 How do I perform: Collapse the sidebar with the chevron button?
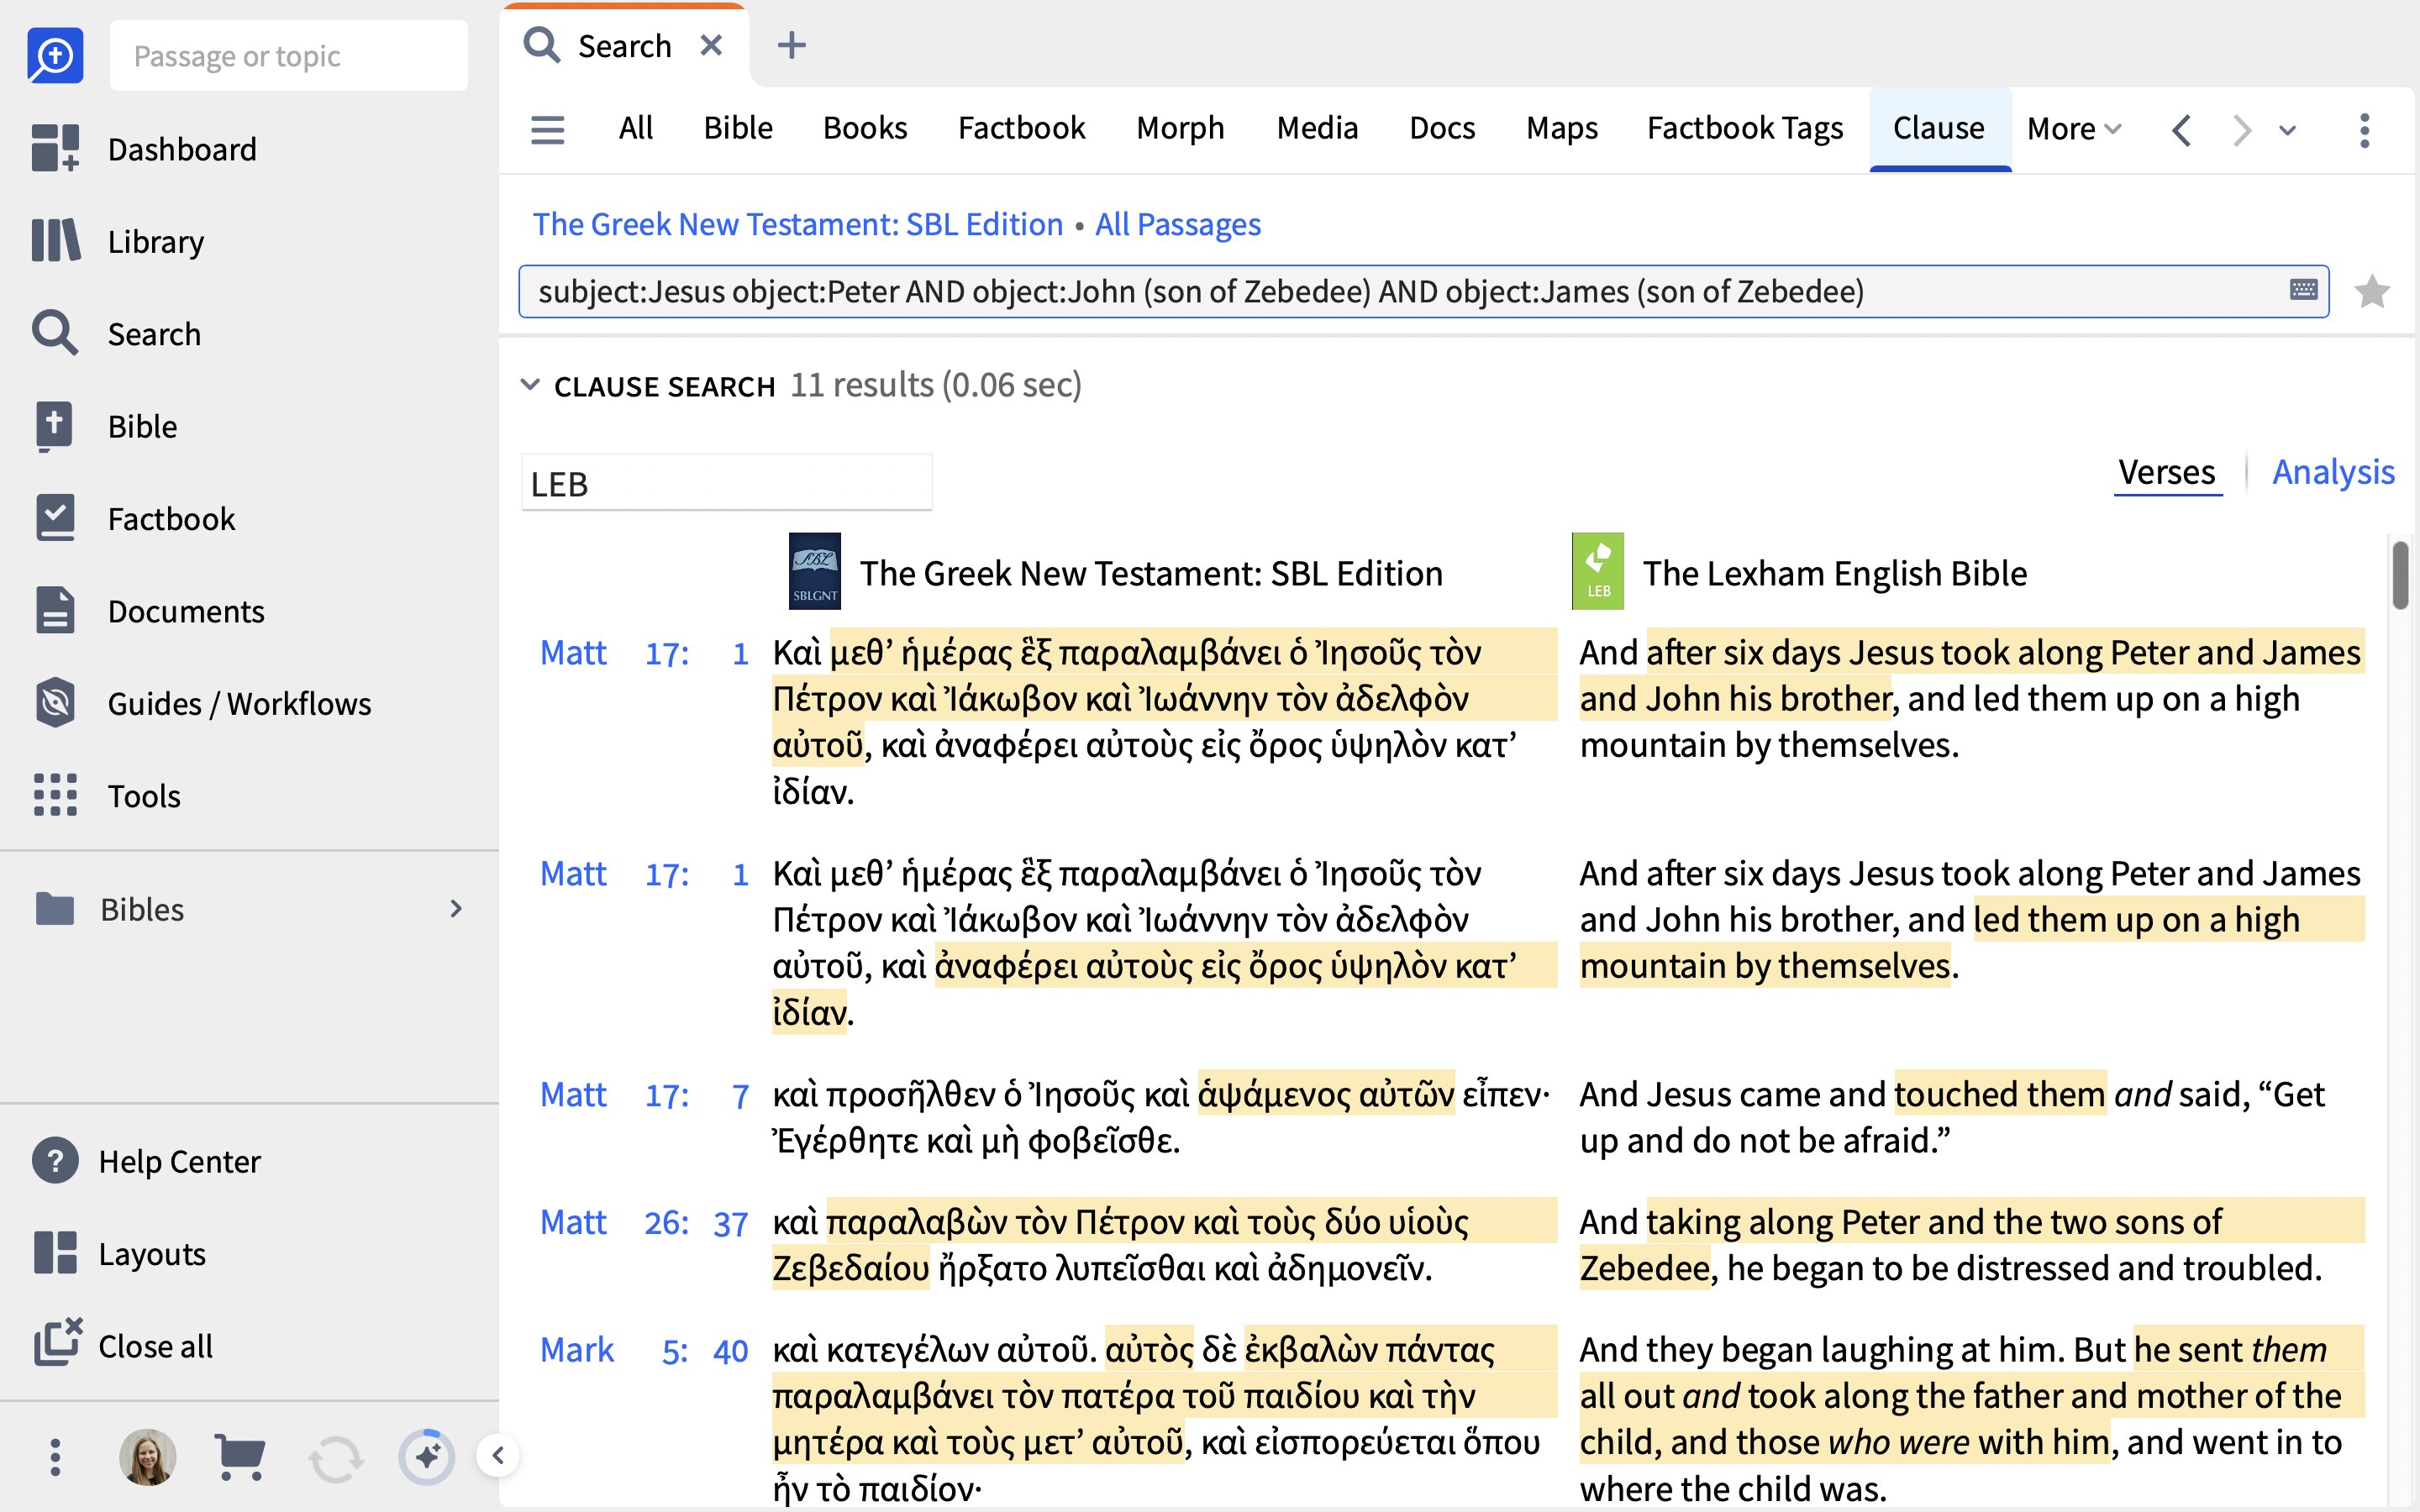click(498, 1455)
